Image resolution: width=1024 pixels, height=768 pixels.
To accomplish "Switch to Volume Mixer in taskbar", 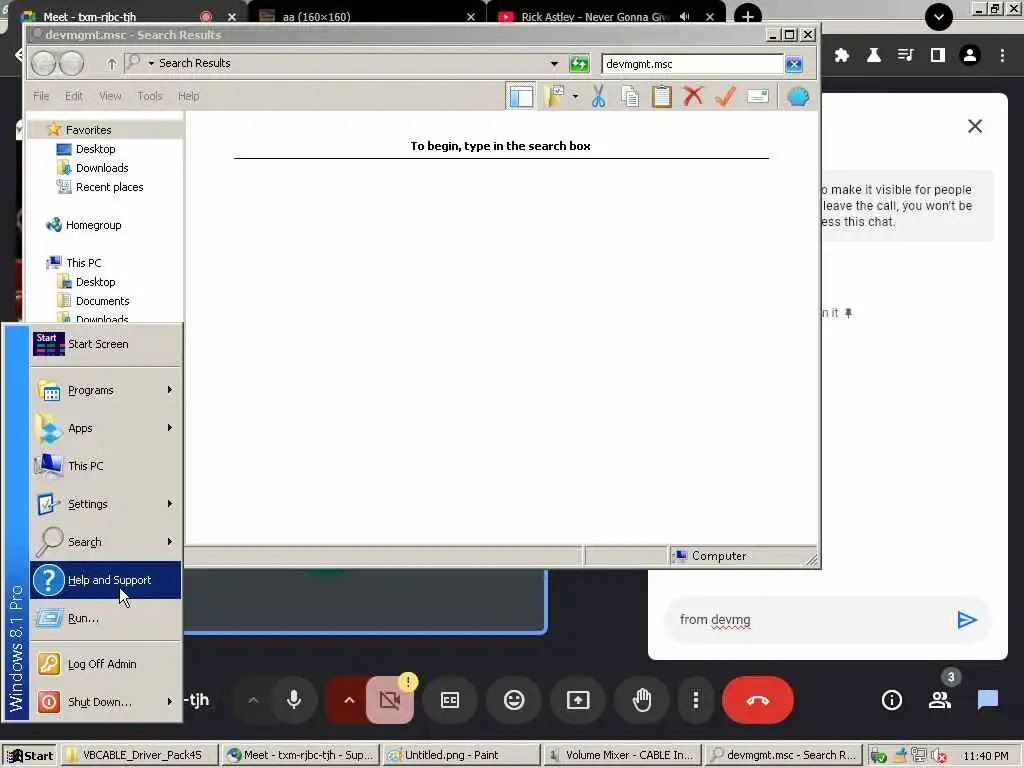I will coord(622,756).
